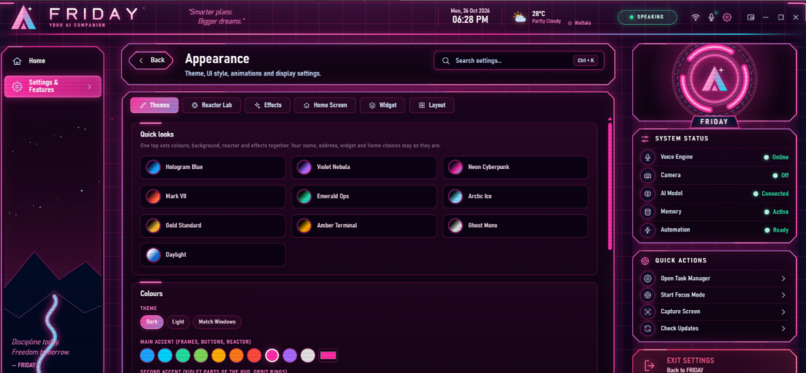Select the Light theme option
This screenshot has width=806, height=373.
pyautogui.click(x=178, y=322)
